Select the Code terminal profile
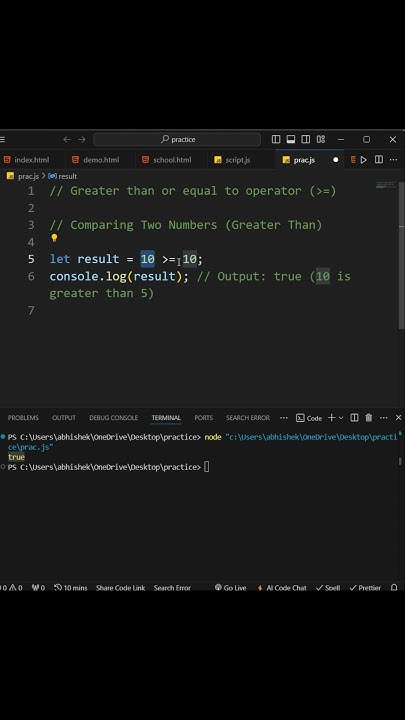405x720 pixels. [x=309, y=418]
